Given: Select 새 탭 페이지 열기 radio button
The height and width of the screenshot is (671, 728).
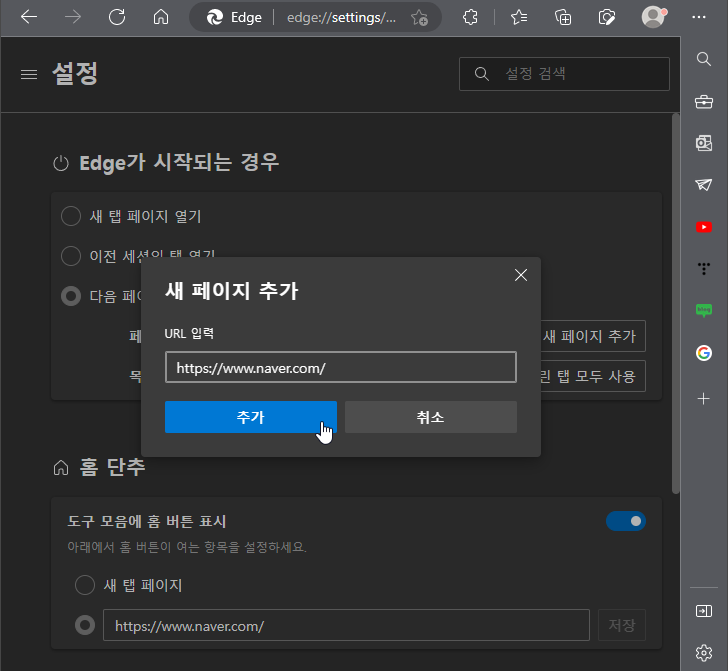Looking at the screenshot, I should [71, 216].
